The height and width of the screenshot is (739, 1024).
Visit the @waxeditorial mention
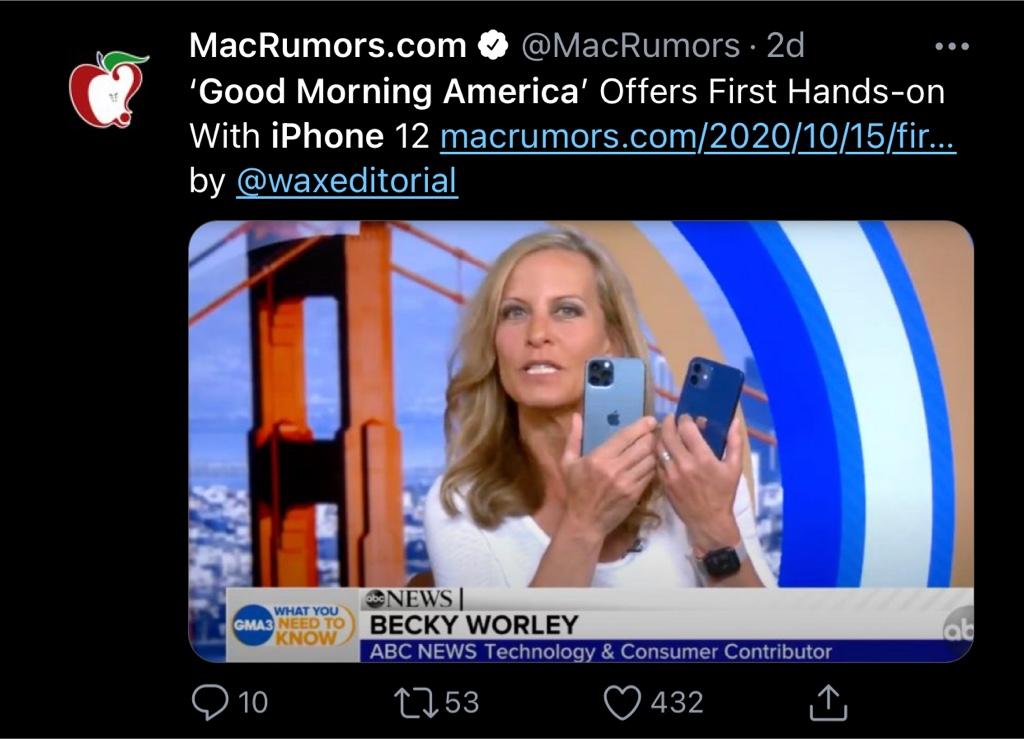(x=347, y=180)
